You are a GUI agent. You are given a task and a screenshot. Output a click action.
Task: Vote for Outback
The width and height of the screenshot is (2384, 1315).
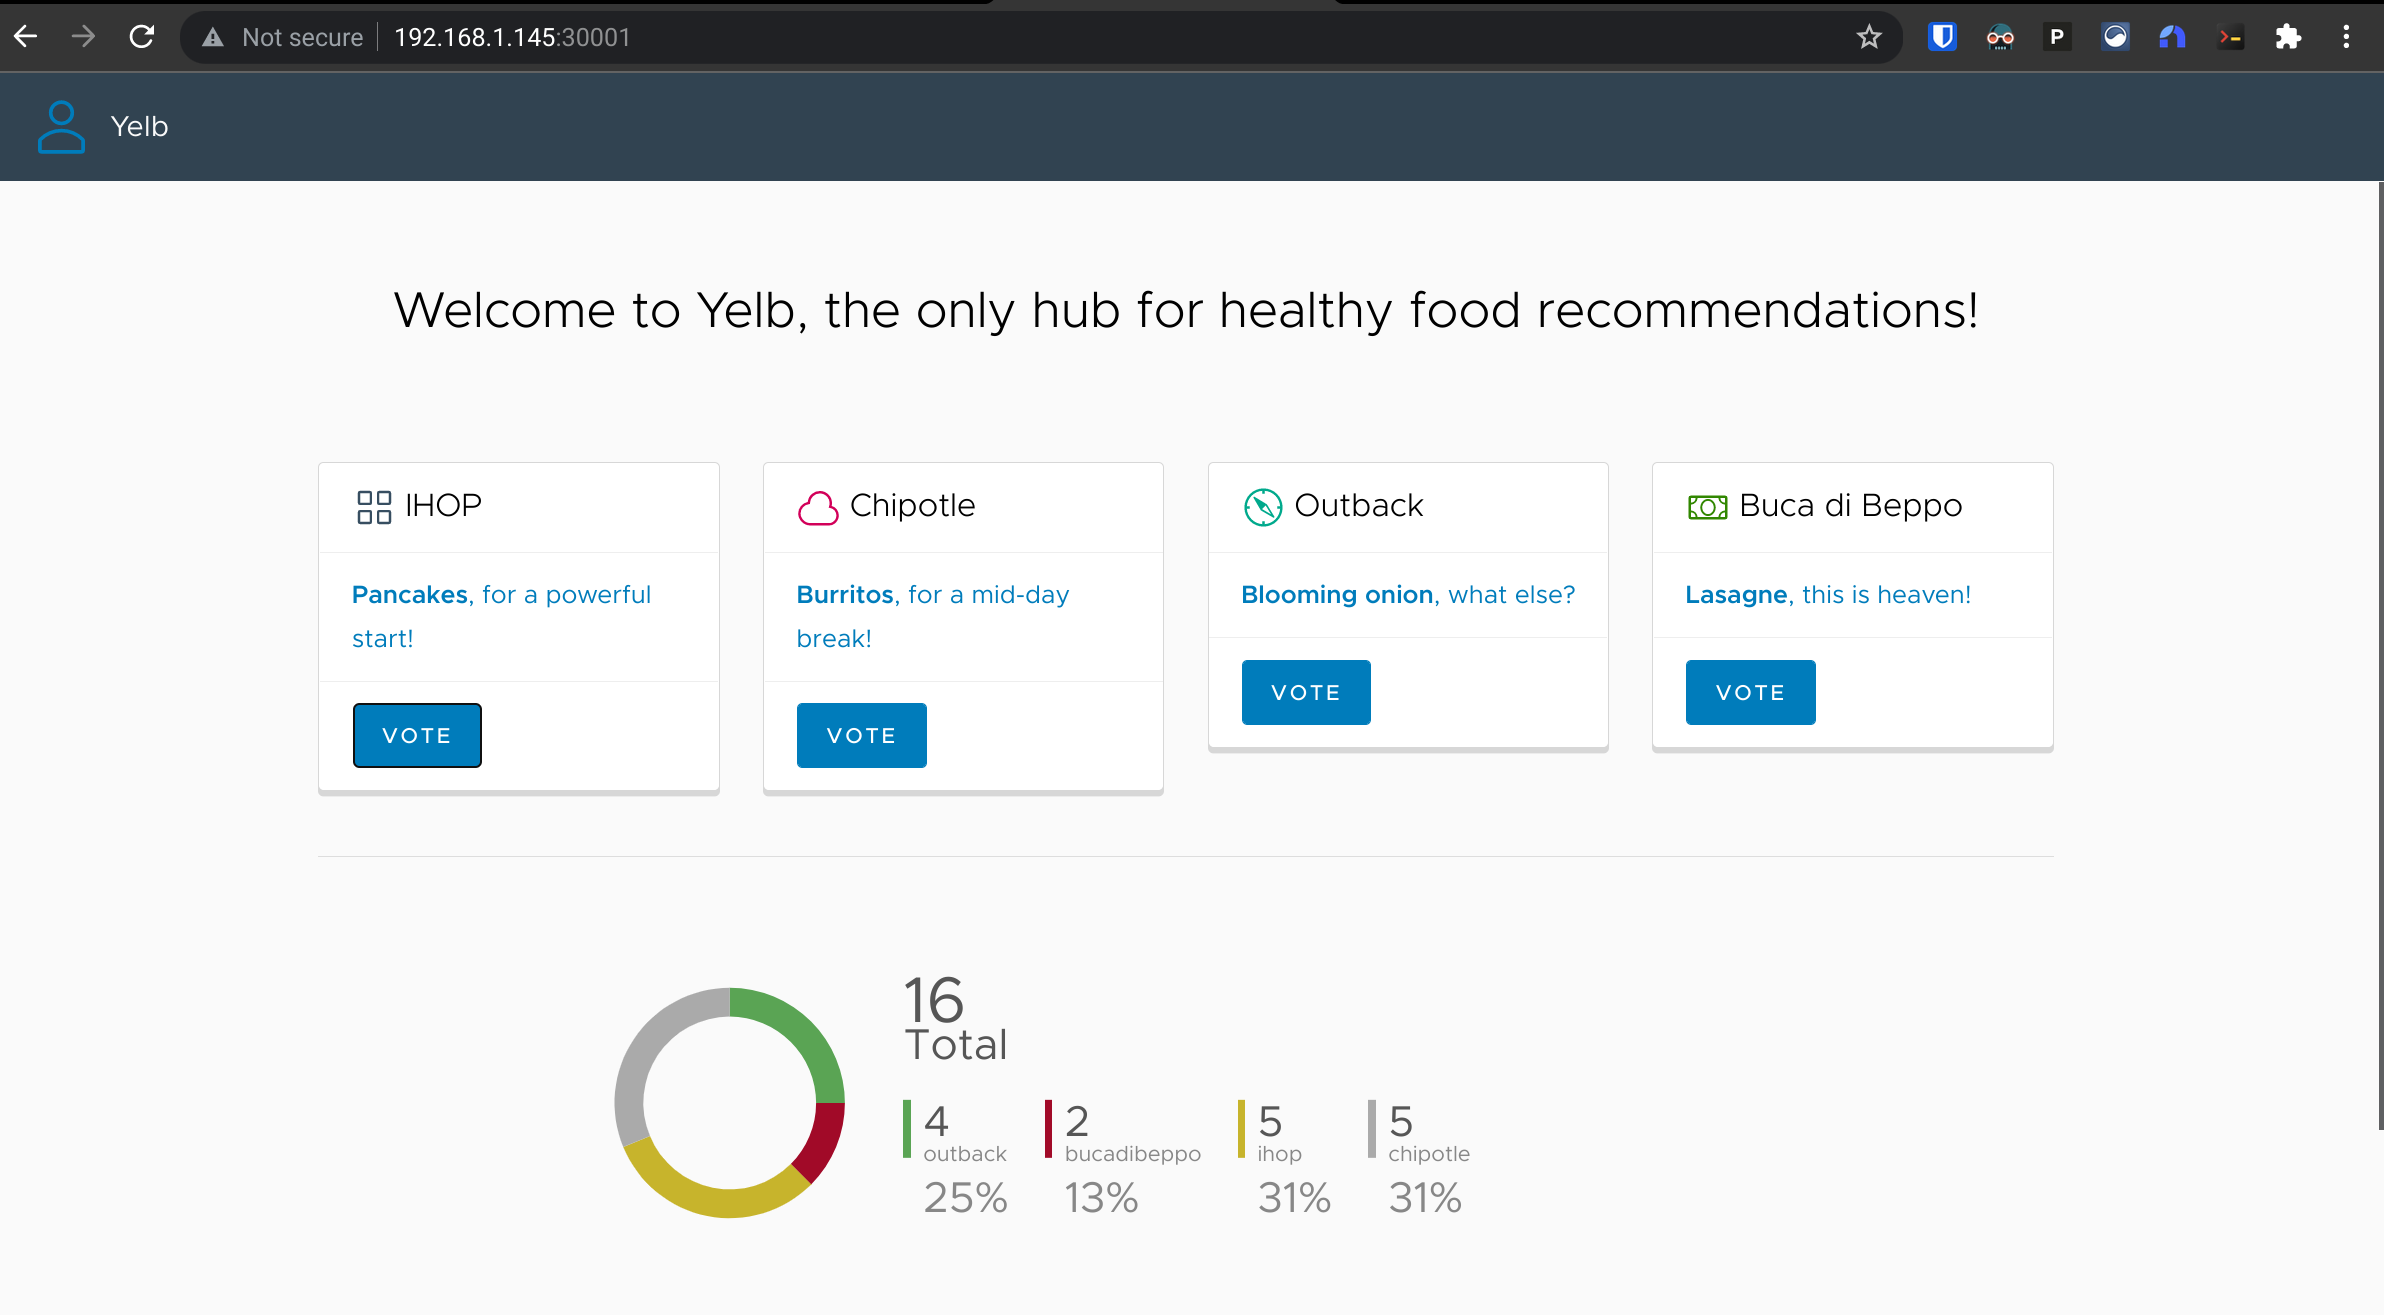point(1306,692)
